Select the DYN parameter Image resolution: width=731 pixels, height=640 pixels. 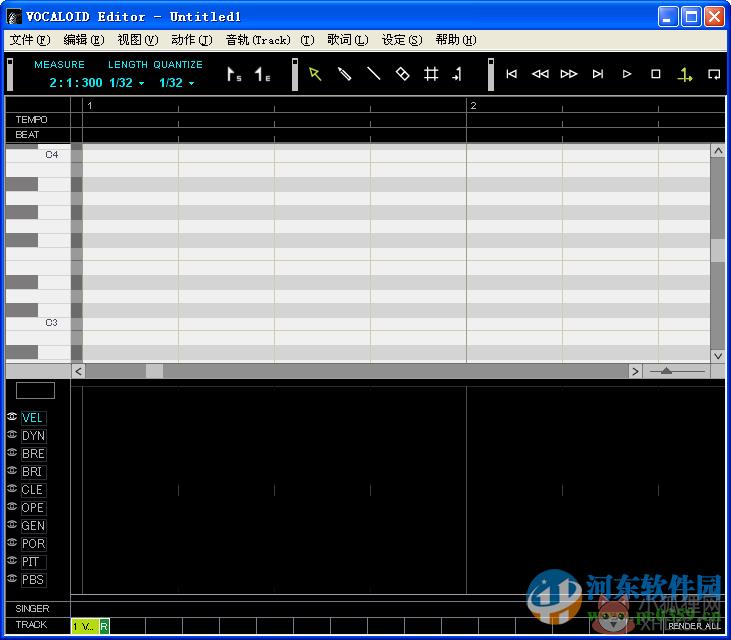(x=34, y=436)
